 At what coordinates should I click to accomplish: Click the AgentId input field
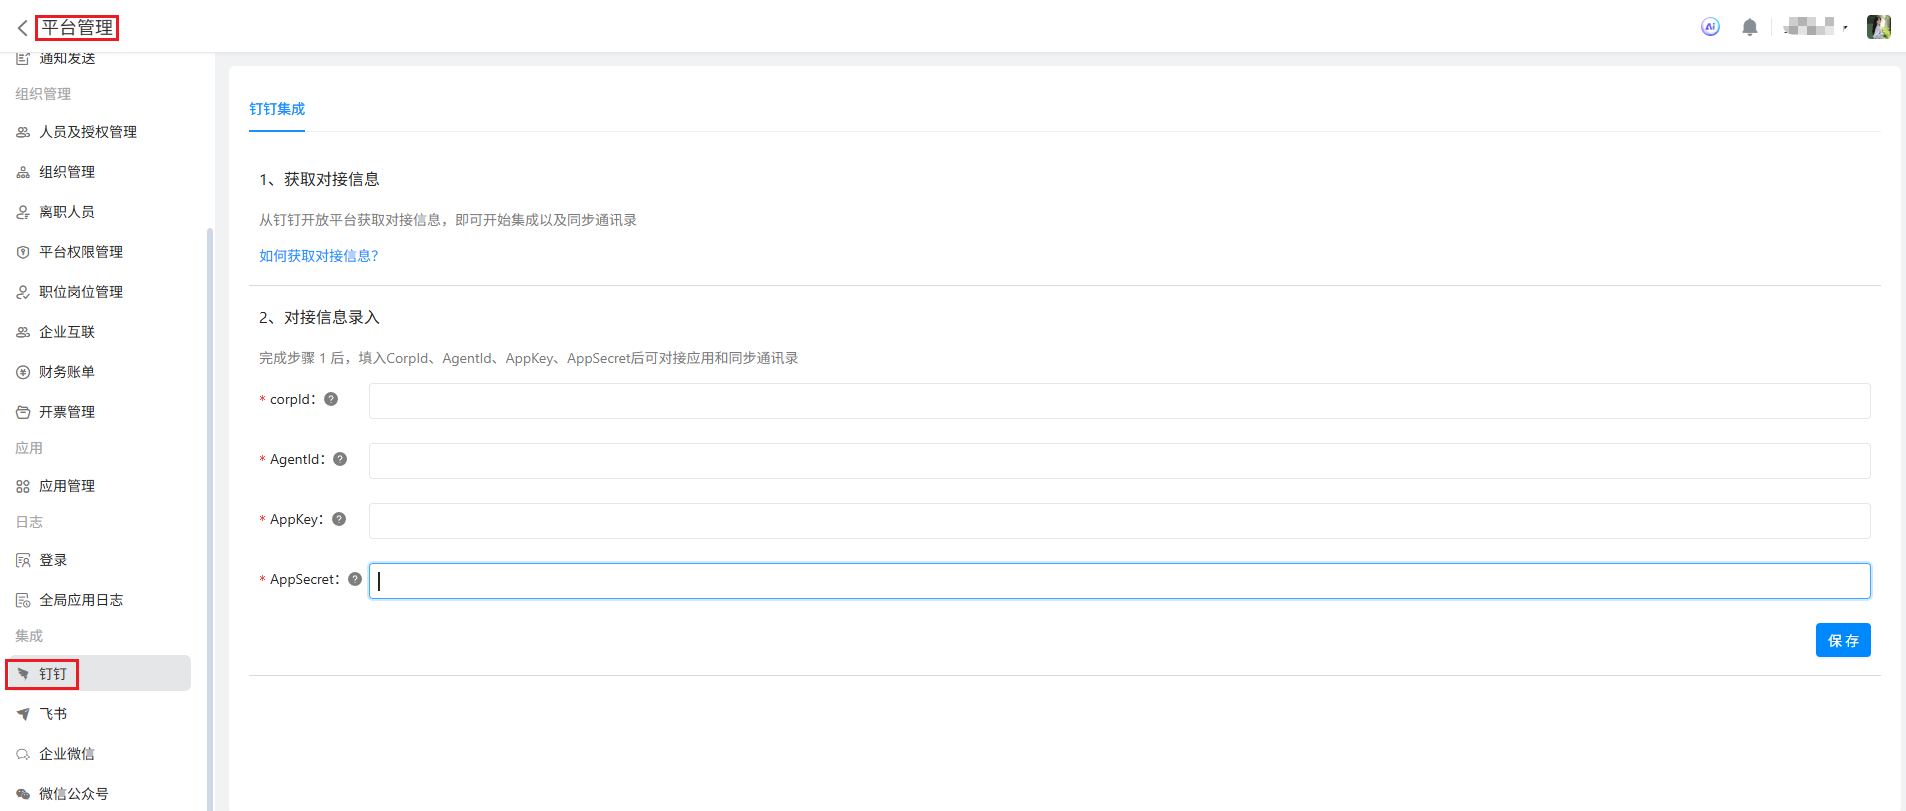(x=1118, y=461)
